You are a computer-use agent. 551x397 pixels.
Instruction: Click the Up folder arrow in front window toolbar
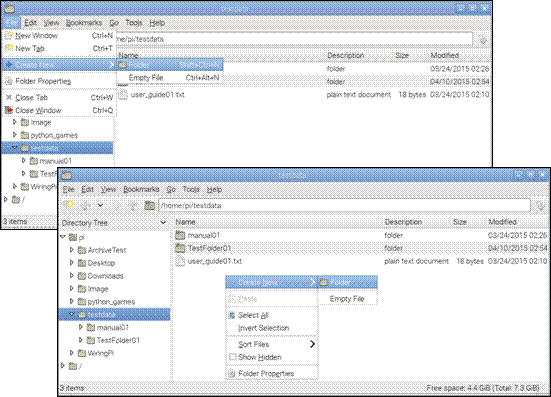132,205
